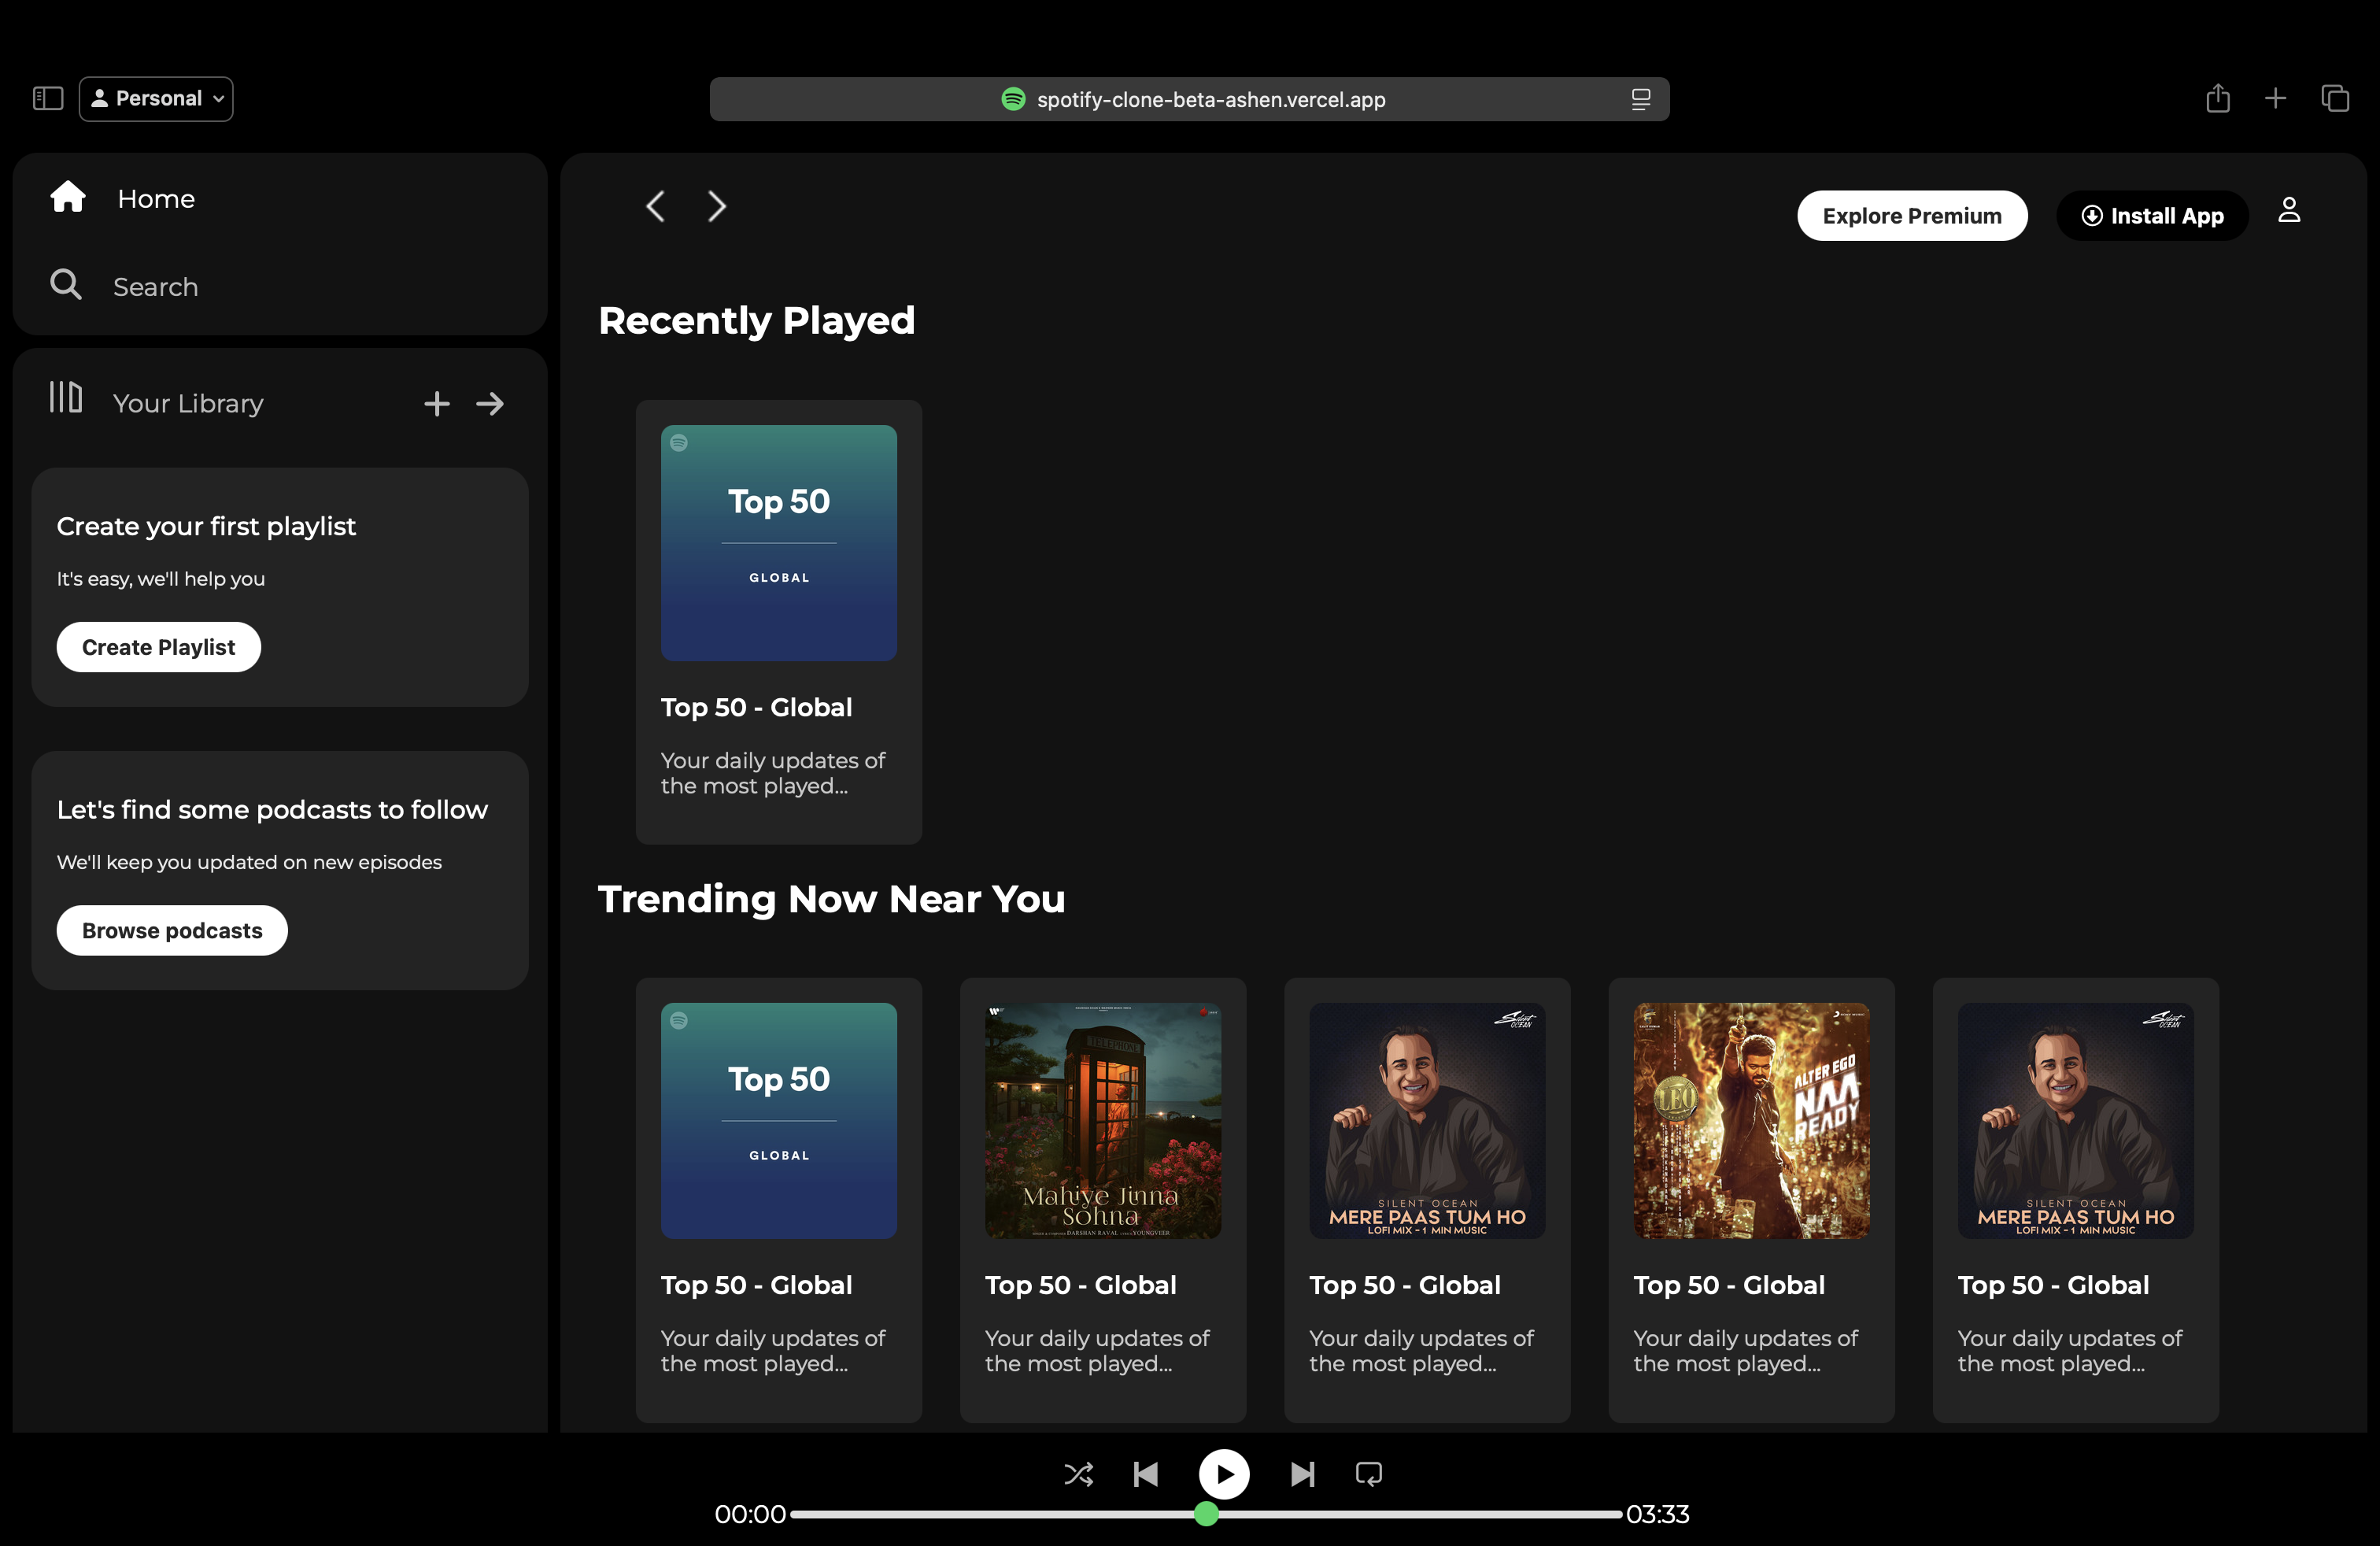The width and height of the screenshot is (2380, 1546).
Task: Open the Personal profile dropdown
Action: pos(155,98)
